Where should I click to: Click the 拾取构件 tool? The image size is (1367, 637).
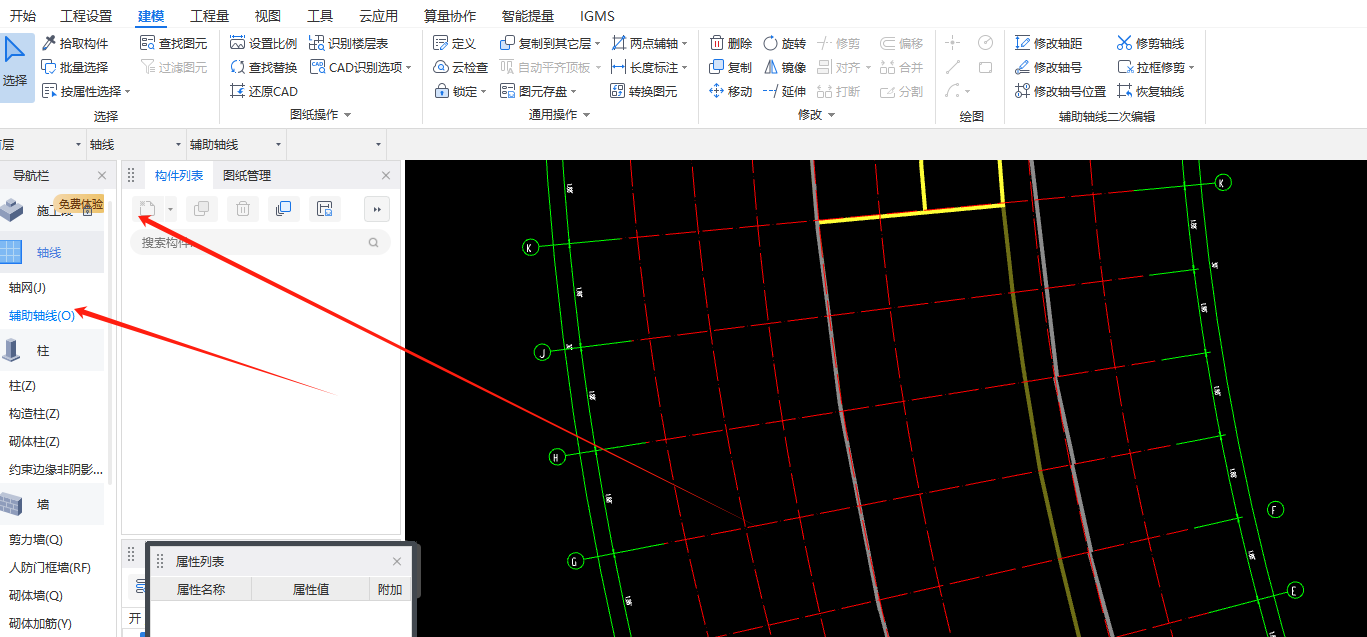[75, 43]
